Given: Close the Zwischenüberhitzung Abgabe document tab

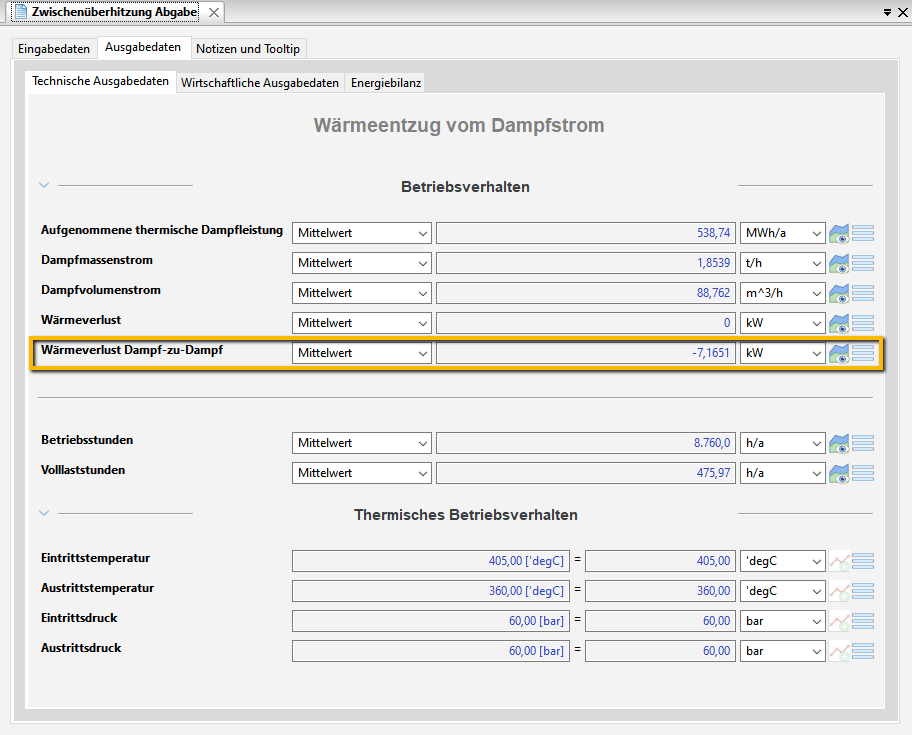Looking at the screenshot, I should (214, 12).
